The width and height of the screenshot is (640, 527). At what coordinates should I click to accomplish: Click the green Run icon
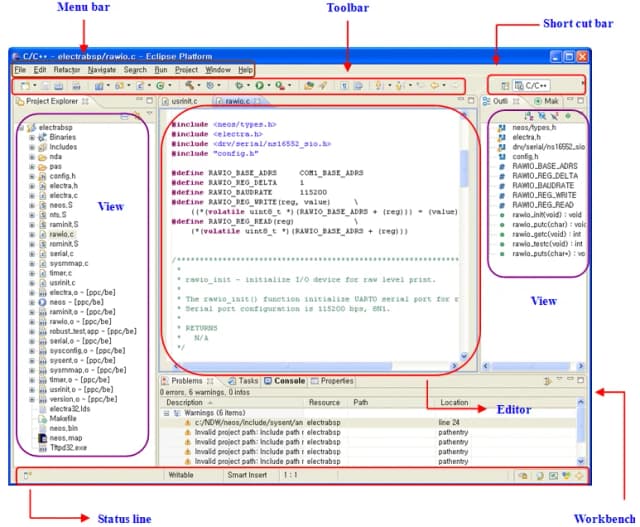point(260,86)
